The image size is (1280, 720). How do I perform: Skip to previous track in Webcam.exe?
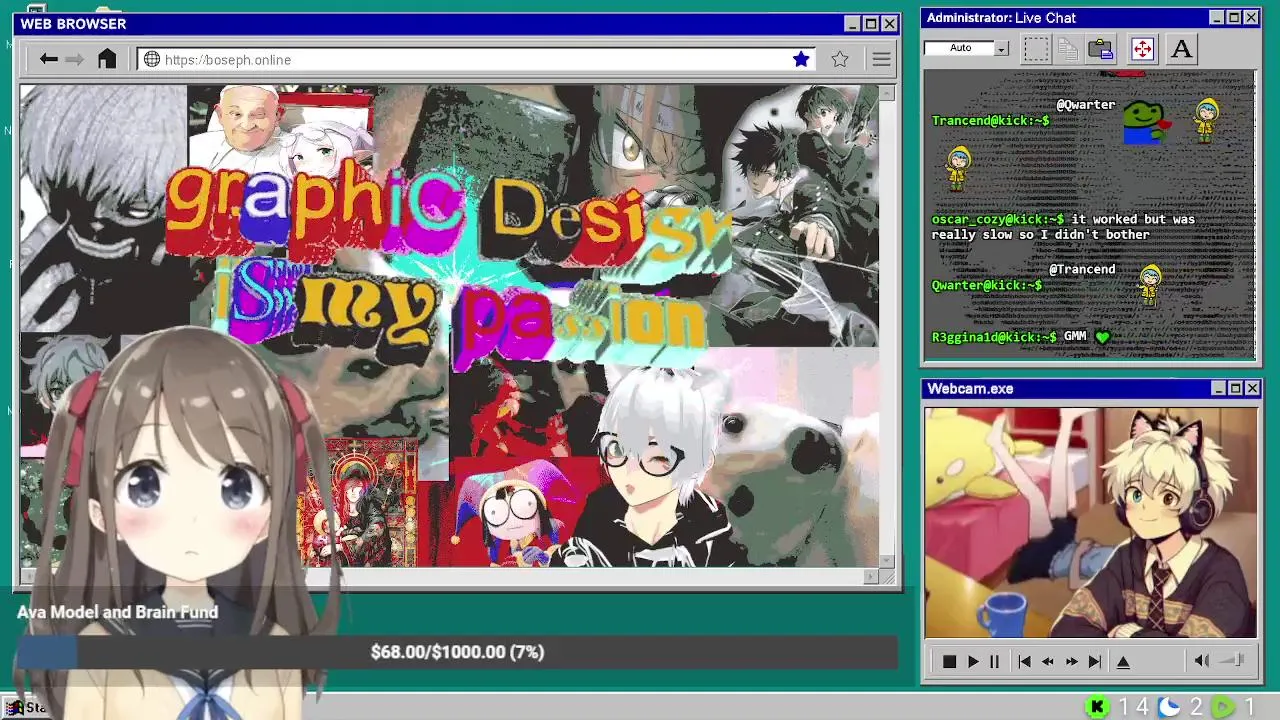click(x=1024, y=661)
